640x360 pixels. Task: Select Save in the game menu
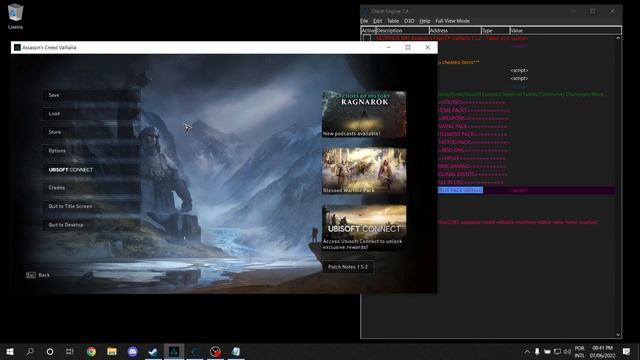coord(91,95)
